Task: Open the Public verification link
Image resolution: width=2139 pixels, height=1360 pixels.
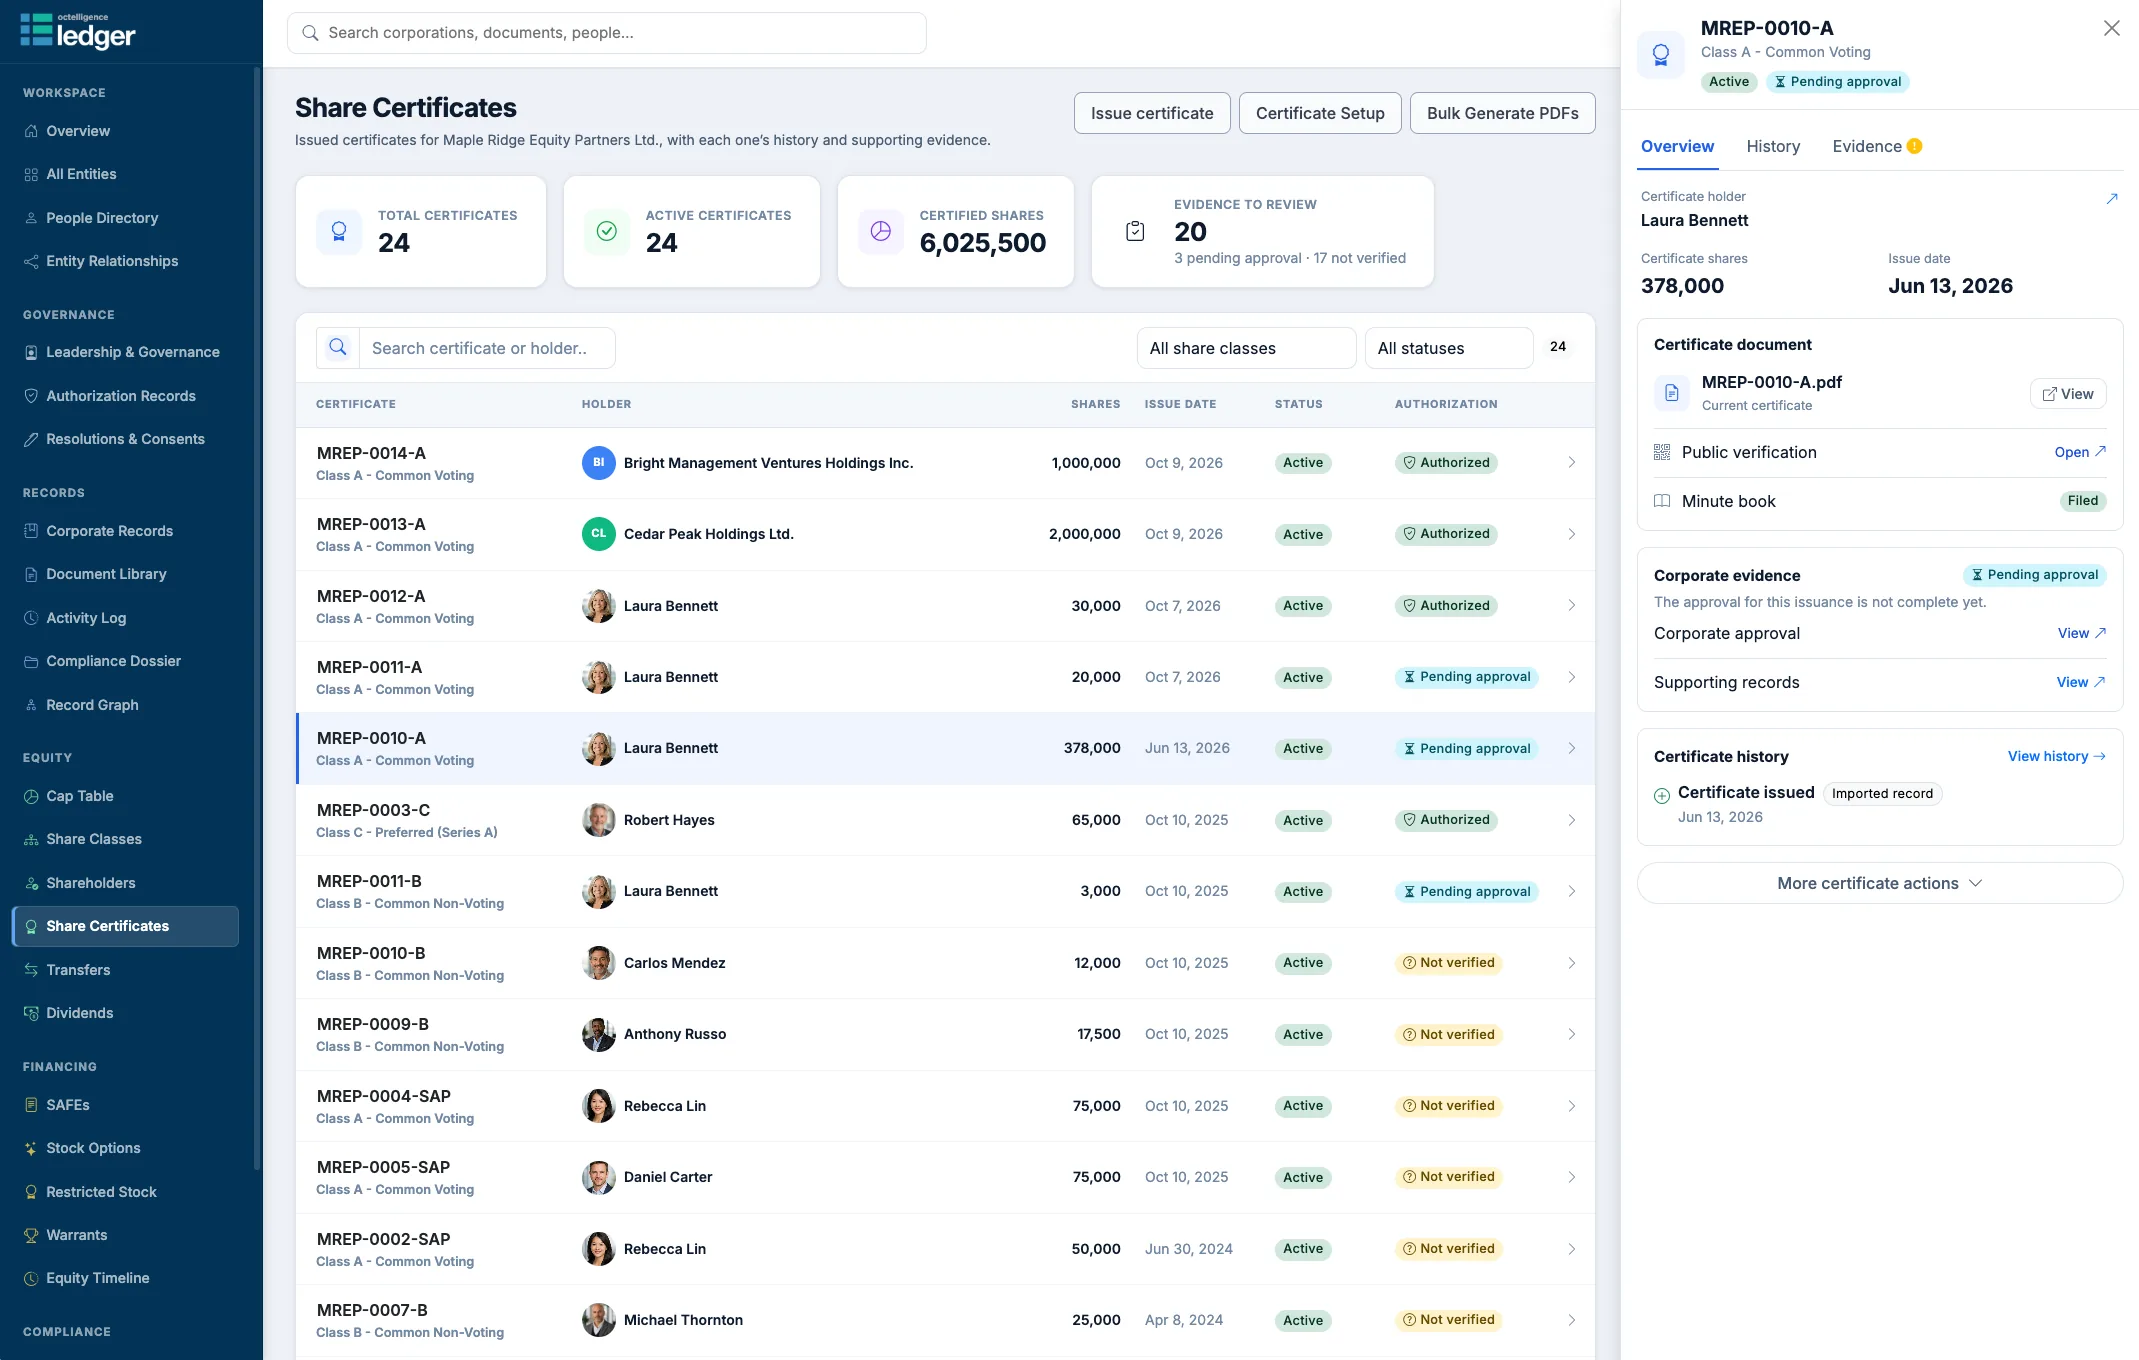Action: click(2080, 452)
